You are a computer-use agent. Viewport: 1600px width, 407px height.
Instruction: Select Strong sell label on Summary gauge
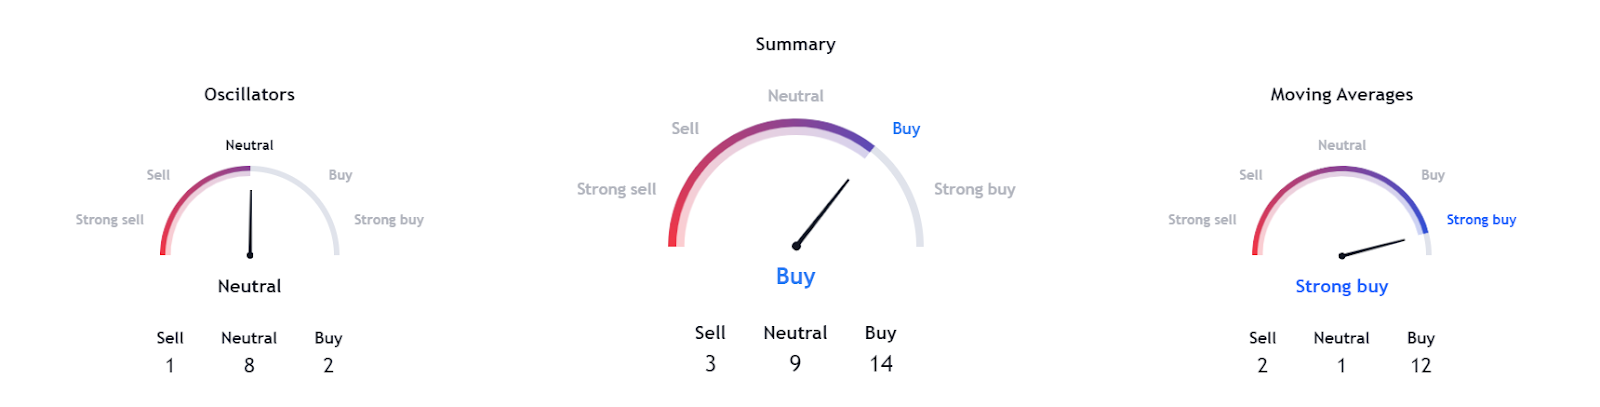click(x=616, y=189)
